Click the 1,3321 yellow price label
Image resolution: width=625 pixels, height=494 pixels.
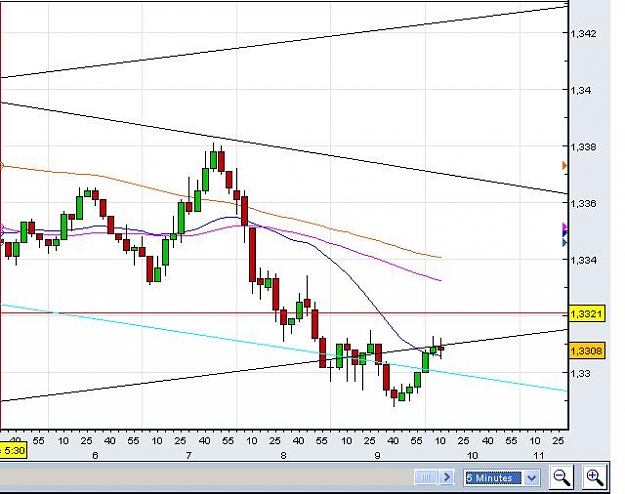coord(586,314)
